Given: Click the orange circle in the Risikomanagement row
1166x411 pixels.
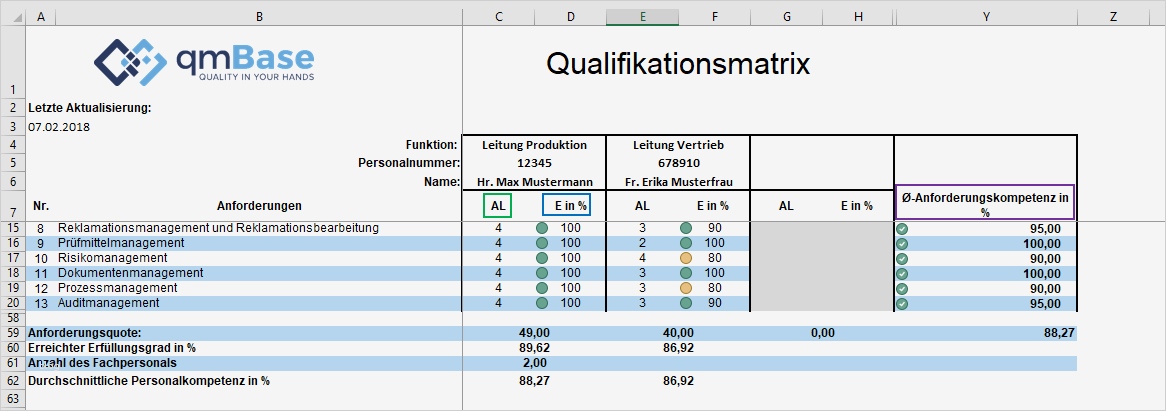Looking at the screenshot, I should [686, 258].
